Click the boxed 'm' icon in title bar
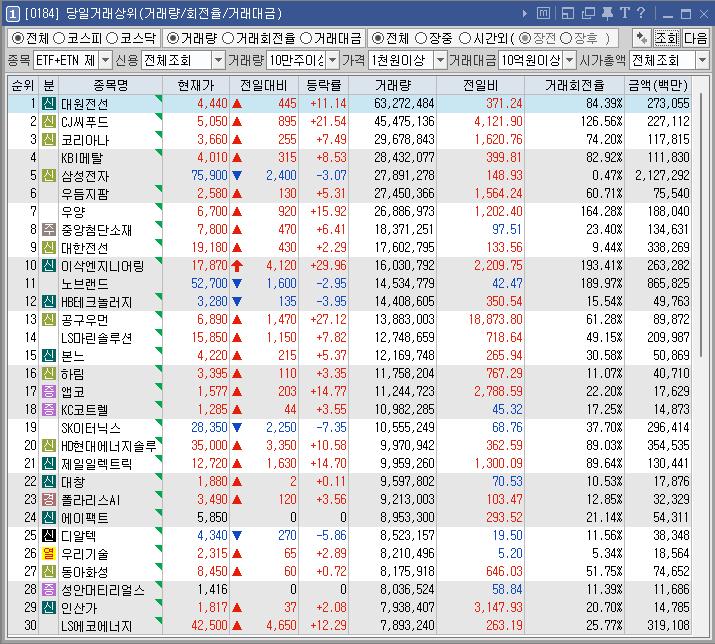Screen dimensions: 715x644 (543, 13)
